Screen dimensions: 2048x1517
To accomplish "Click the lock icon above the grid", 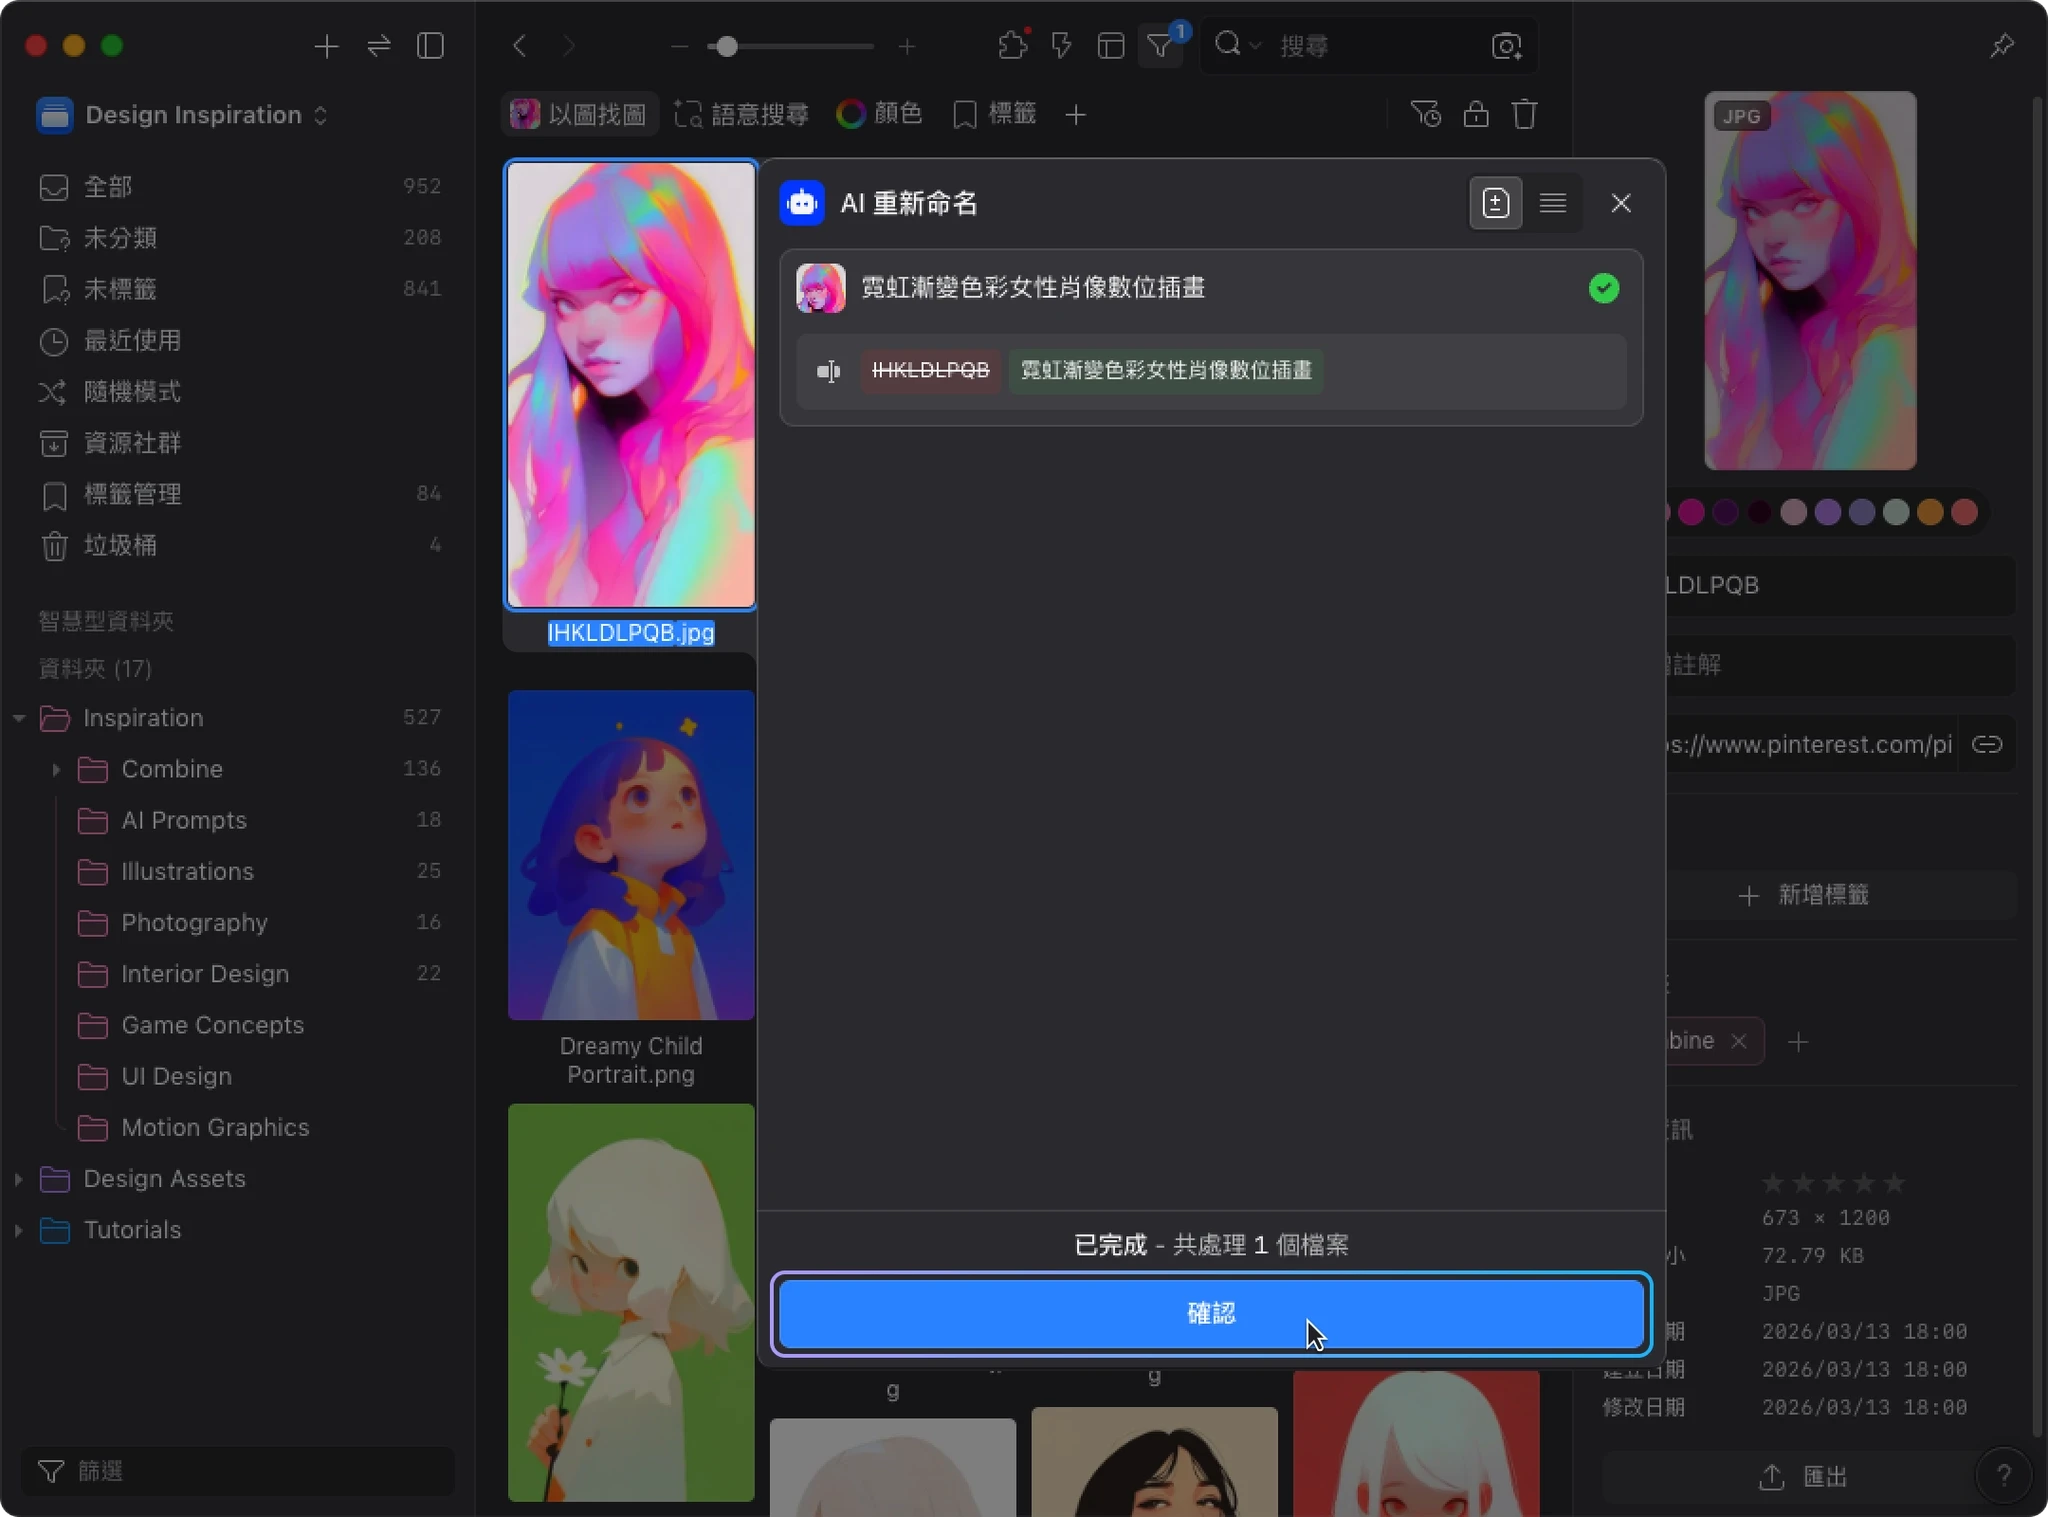I will (1476, 114).
